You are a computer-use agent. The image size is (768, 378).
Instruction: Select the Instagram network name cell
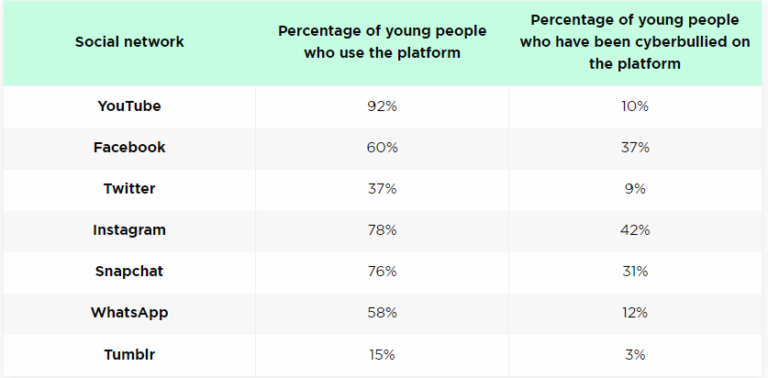point(129,230)
